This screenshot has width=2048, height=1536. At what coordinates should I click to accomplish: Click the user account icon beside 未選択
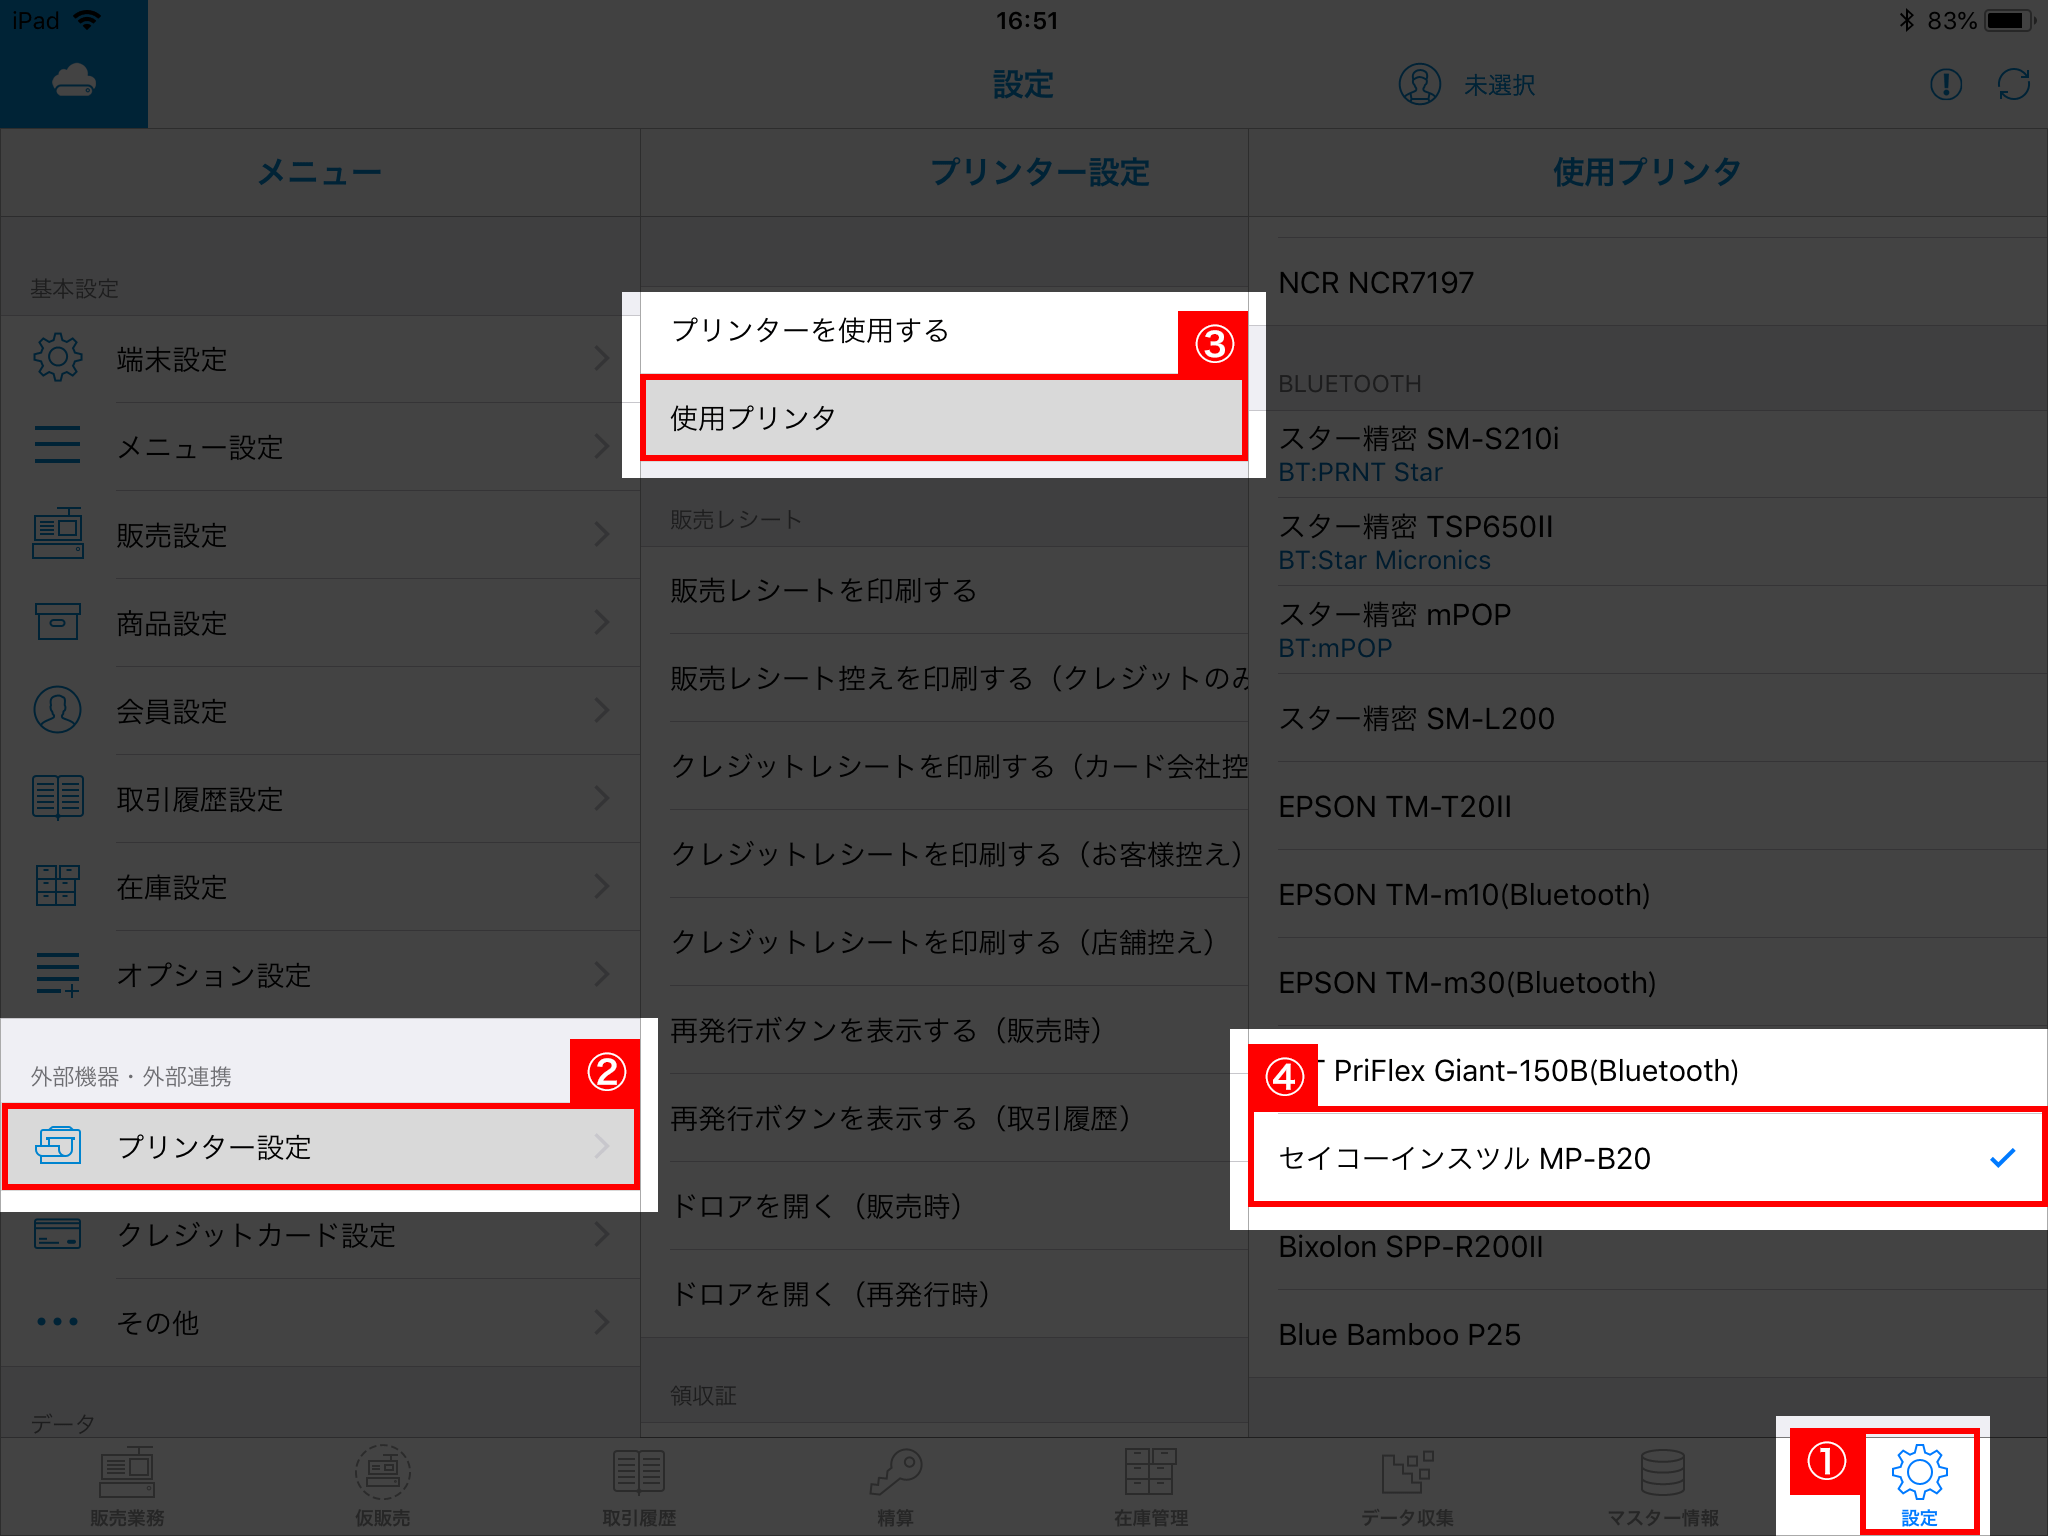[1419, 85]
